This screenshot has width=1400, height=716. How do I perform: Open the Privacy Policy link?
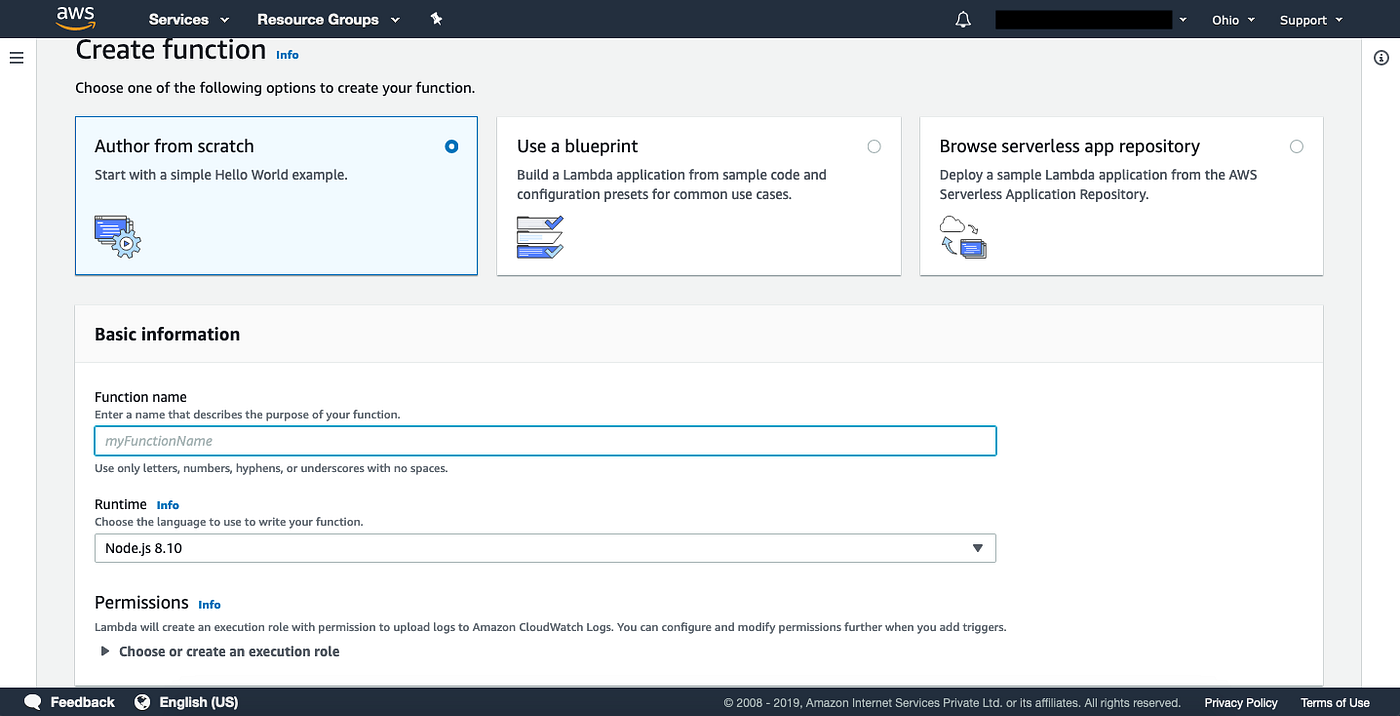tap(1241, 703)
